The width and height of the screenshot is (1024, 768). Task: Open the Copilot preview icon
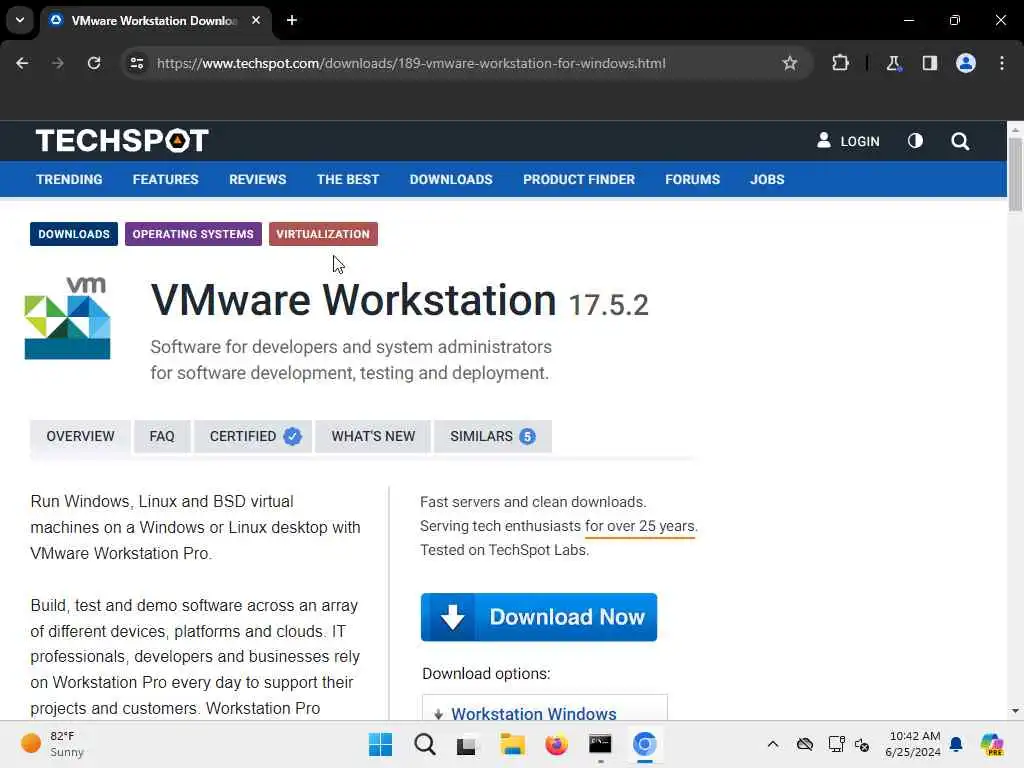pos(991,744)
